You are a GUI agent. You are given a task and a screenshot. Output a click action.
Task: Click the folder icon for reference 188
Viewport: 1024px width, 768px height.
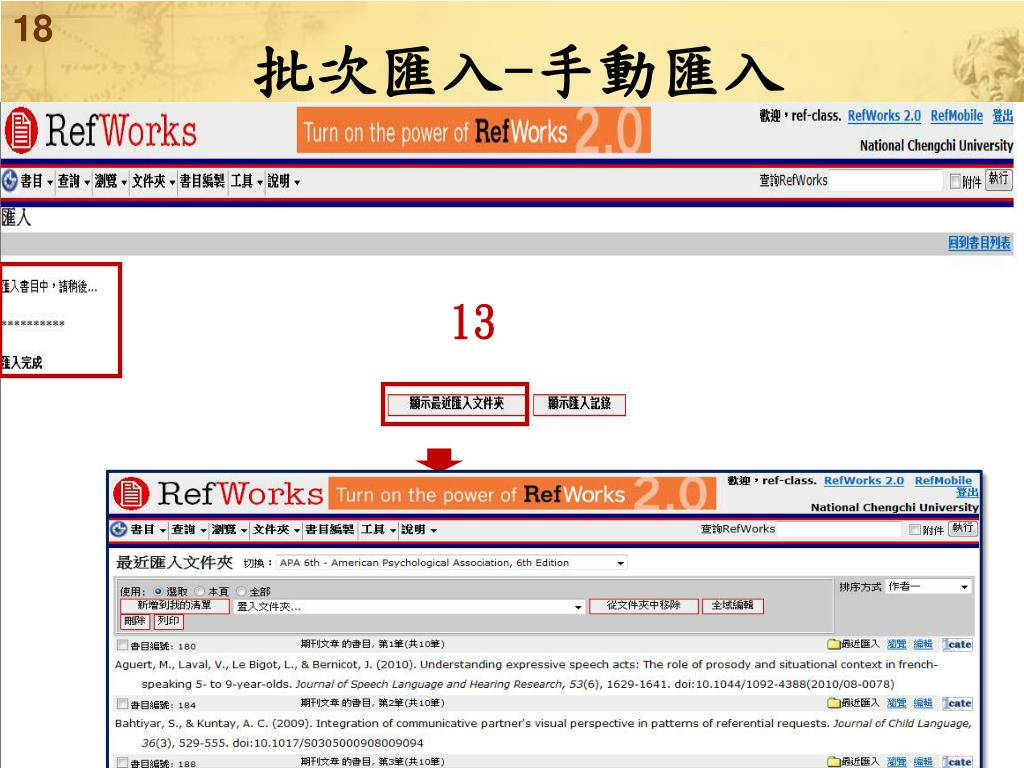click(x=833, y=761)
